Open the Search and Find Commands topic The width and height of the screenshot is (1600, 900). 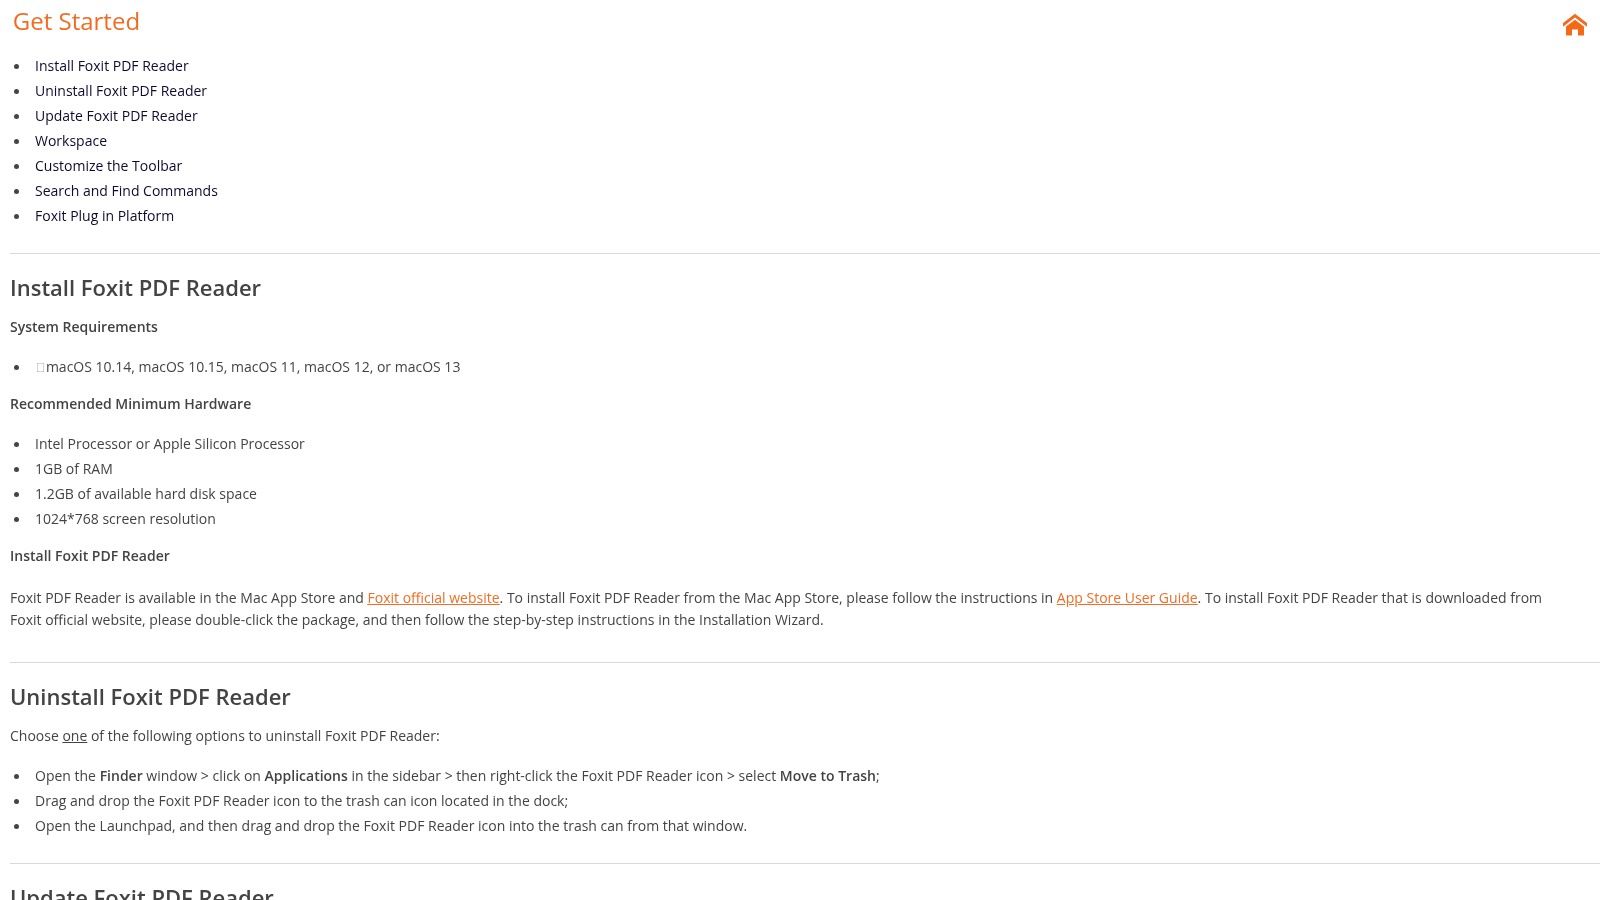click(126, 190)
